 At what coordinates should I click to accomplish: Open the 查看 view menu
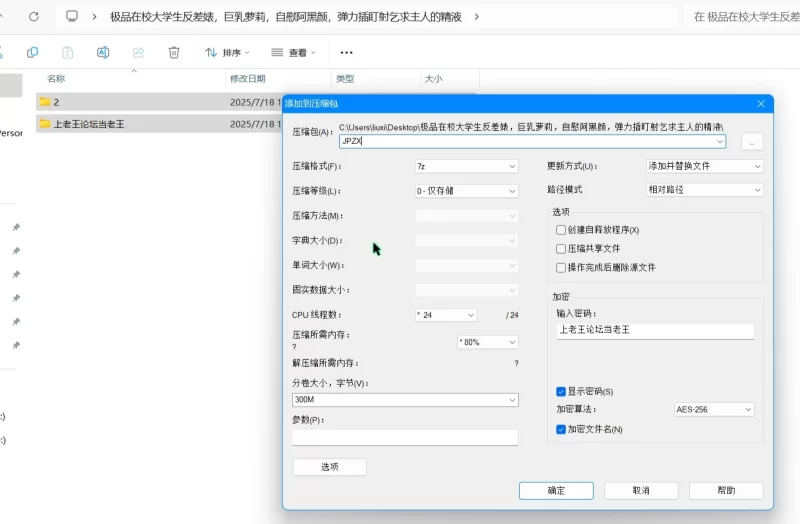point(293,53)
